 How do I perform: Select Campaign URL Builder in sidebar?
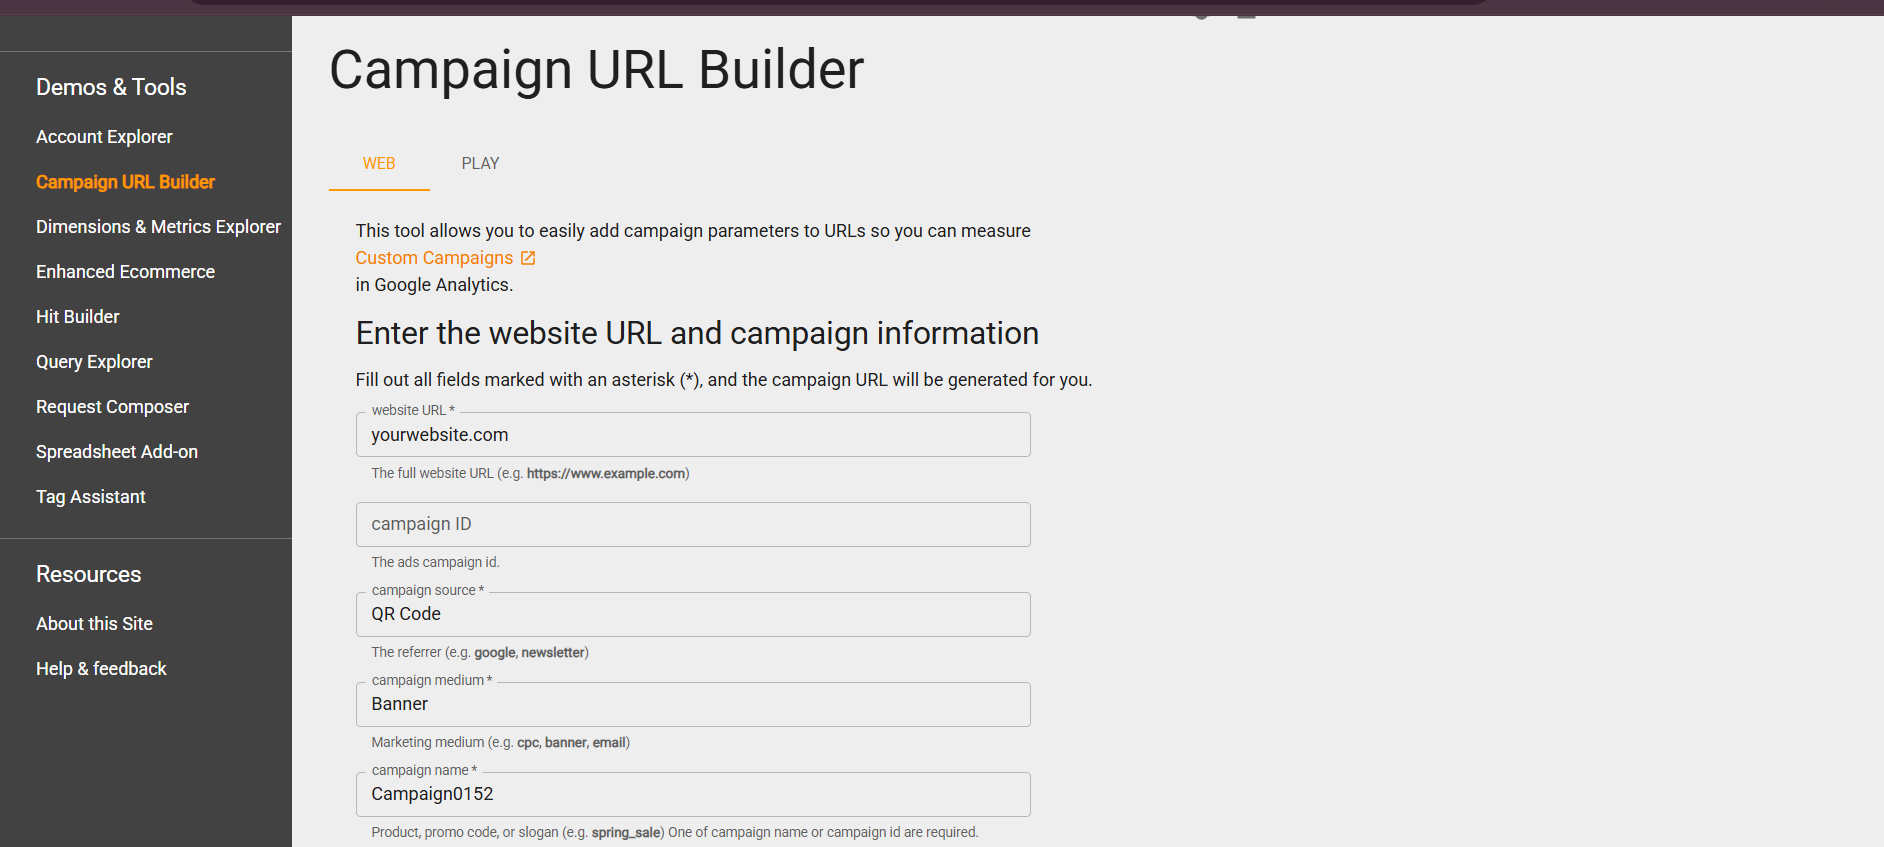[125, 181]
